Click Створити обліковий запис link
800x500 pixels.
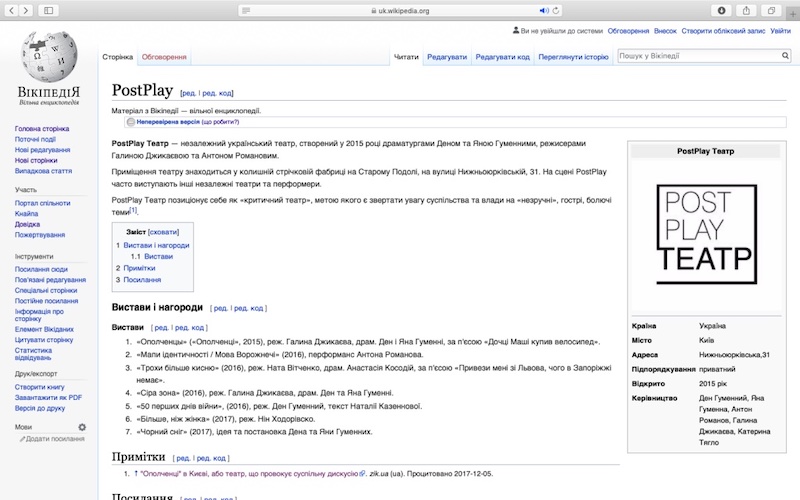point(723,31)
